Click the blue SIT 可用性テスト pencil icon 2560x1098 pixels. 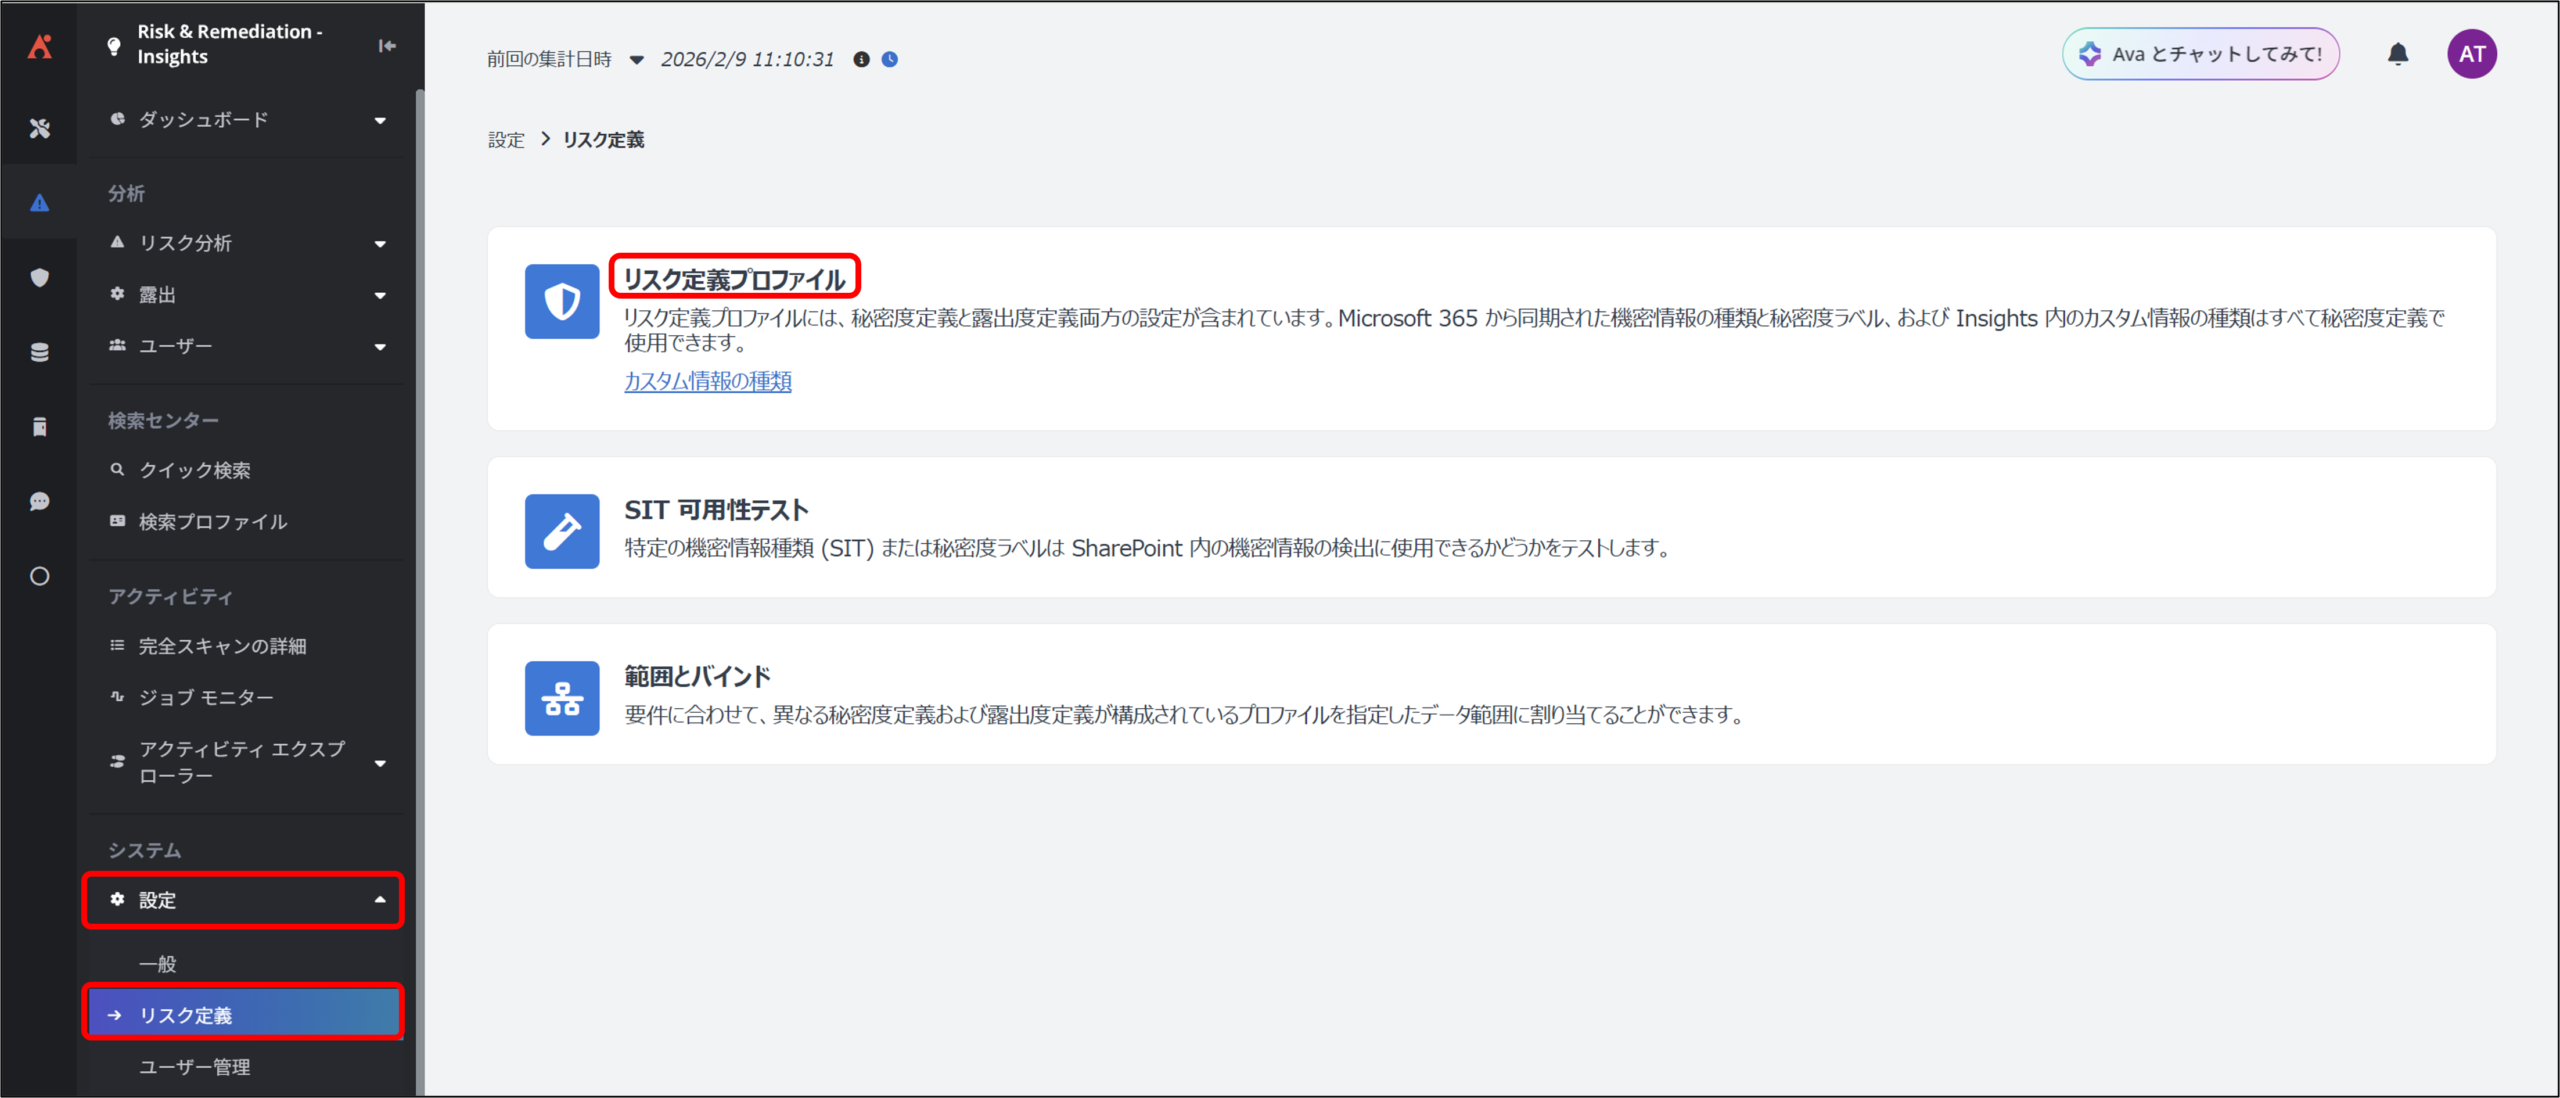[562, 531]
